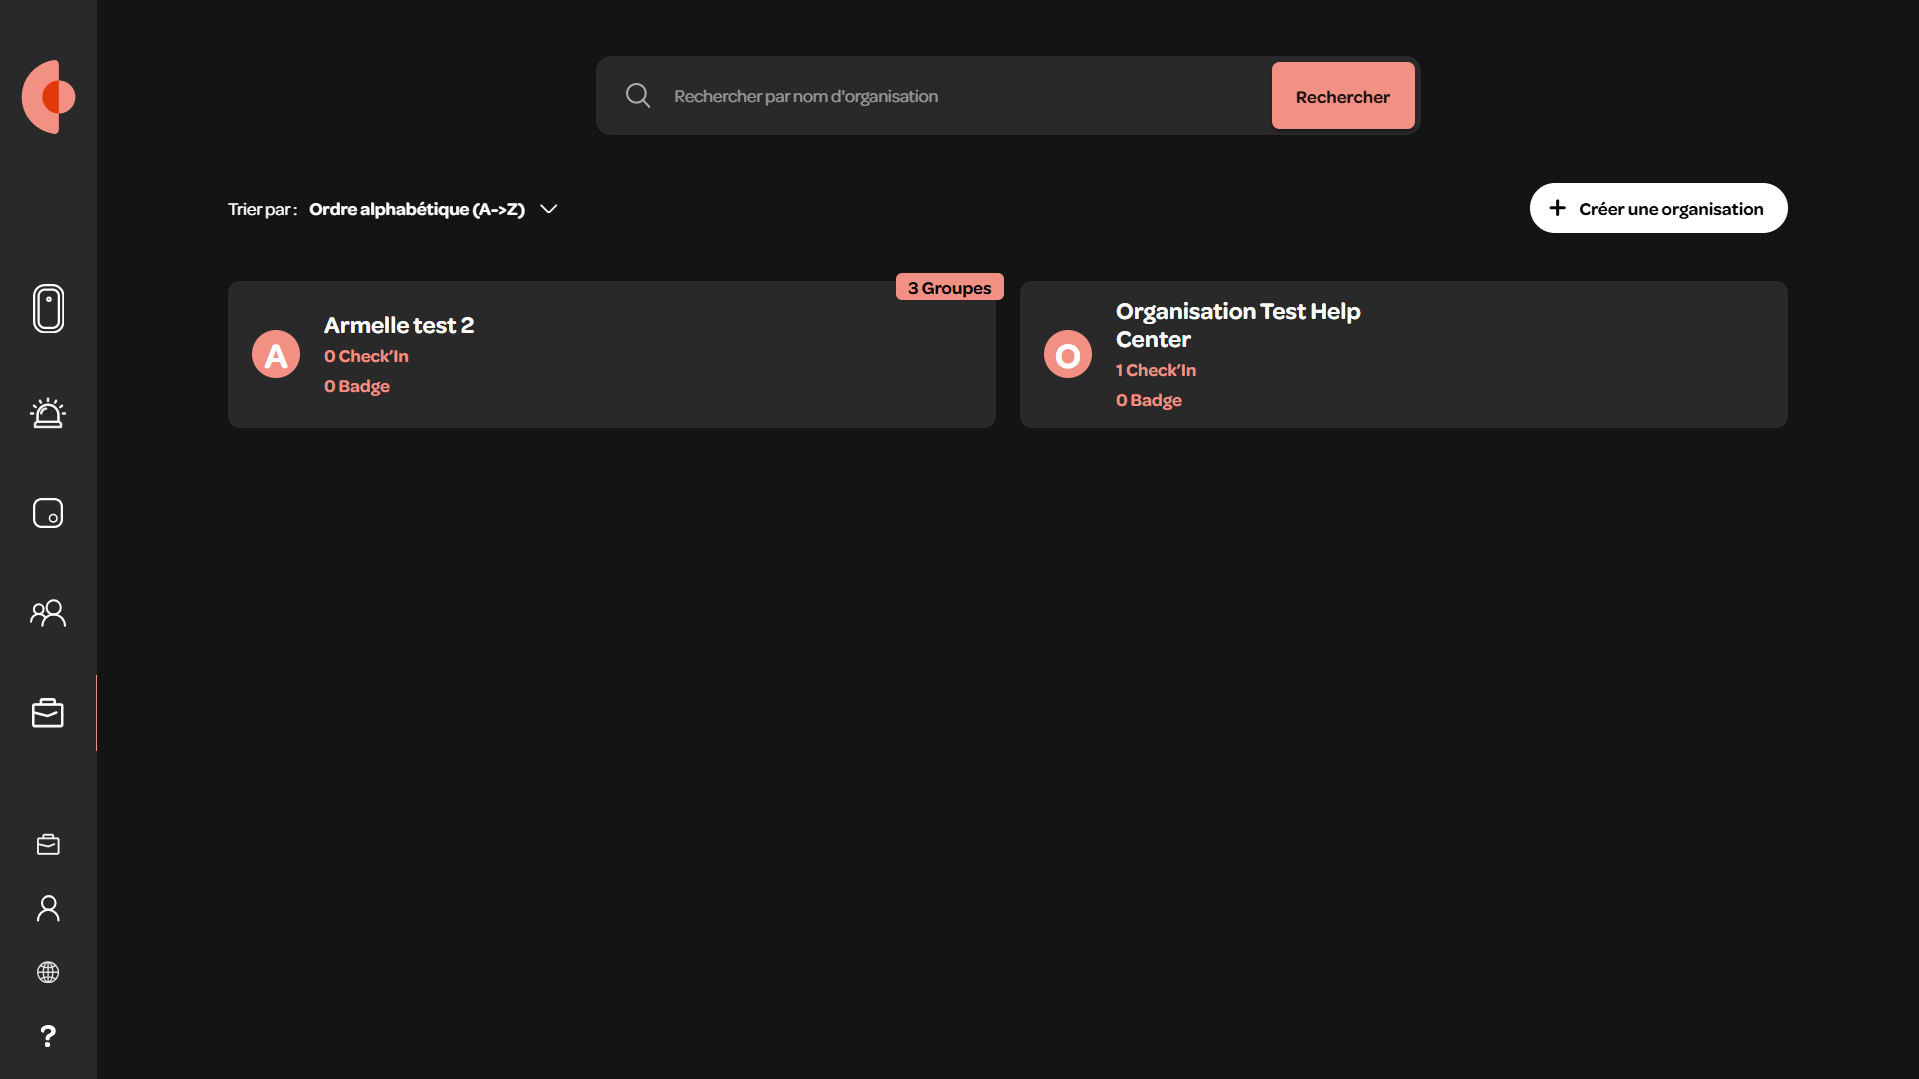Viewport: 1919px width, 1079px height.
Task: Open the user profile icon in the sidebar
Action: (48, 908)
